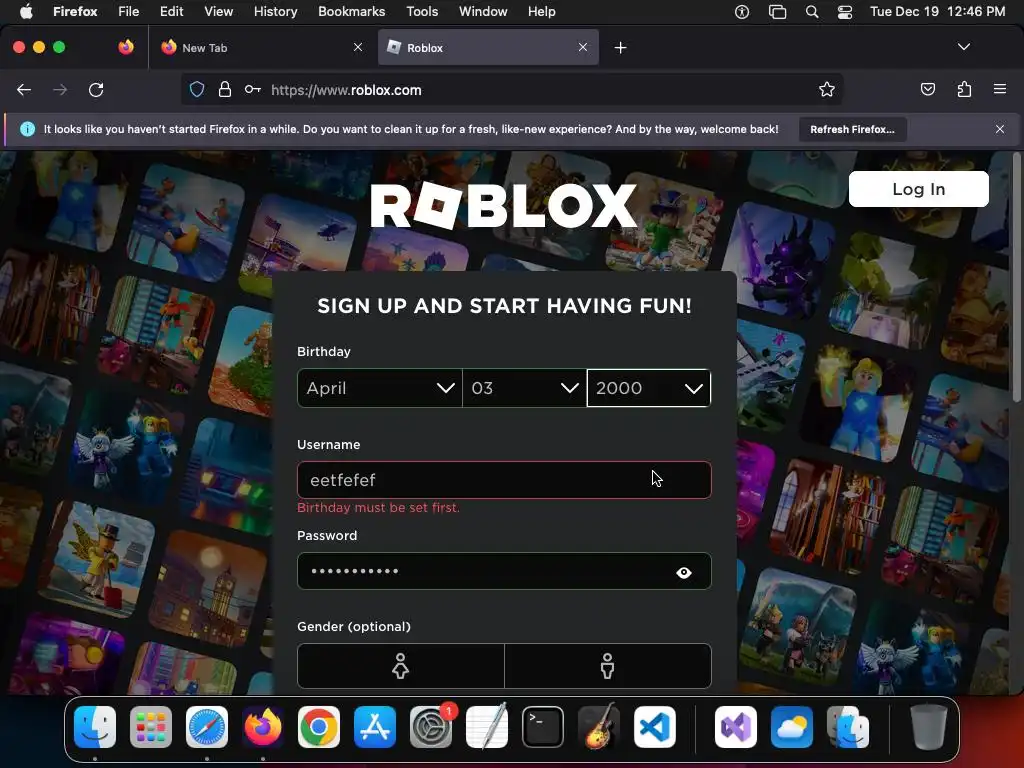Image resolution: width=1024 pixels, height=768 pixels.
Task: Open GarageBand from the Dock
Action: (x=599, y=726)
